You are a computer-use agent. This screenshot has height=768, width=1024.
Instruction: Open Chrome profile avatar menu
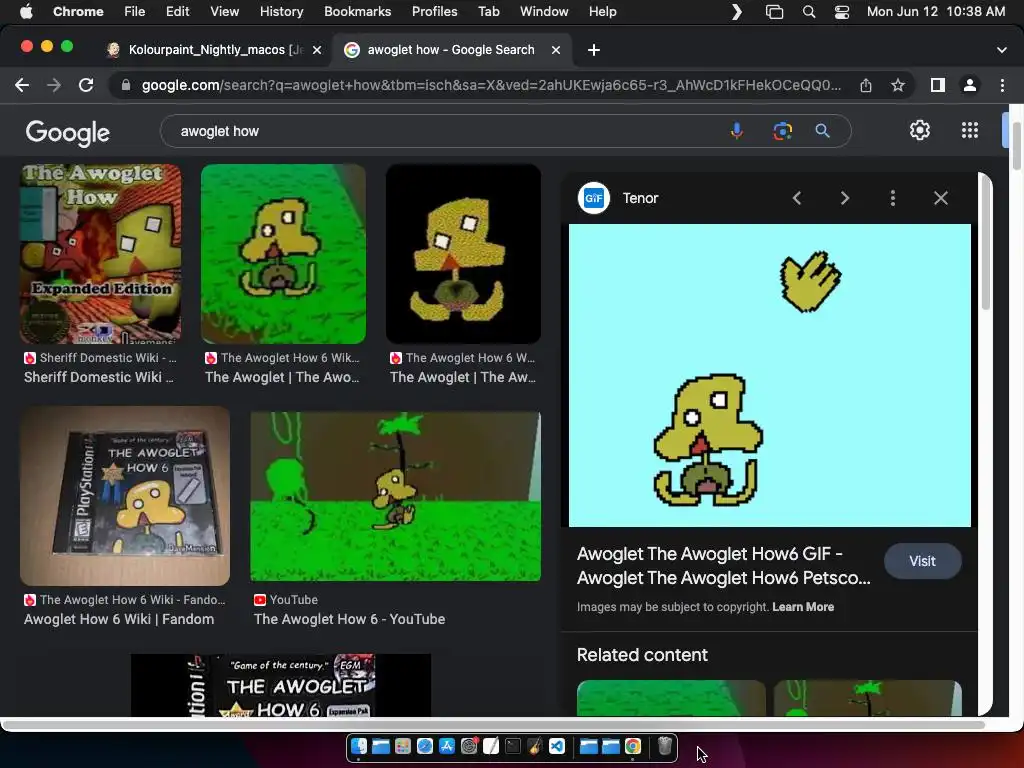pos(970,85)
